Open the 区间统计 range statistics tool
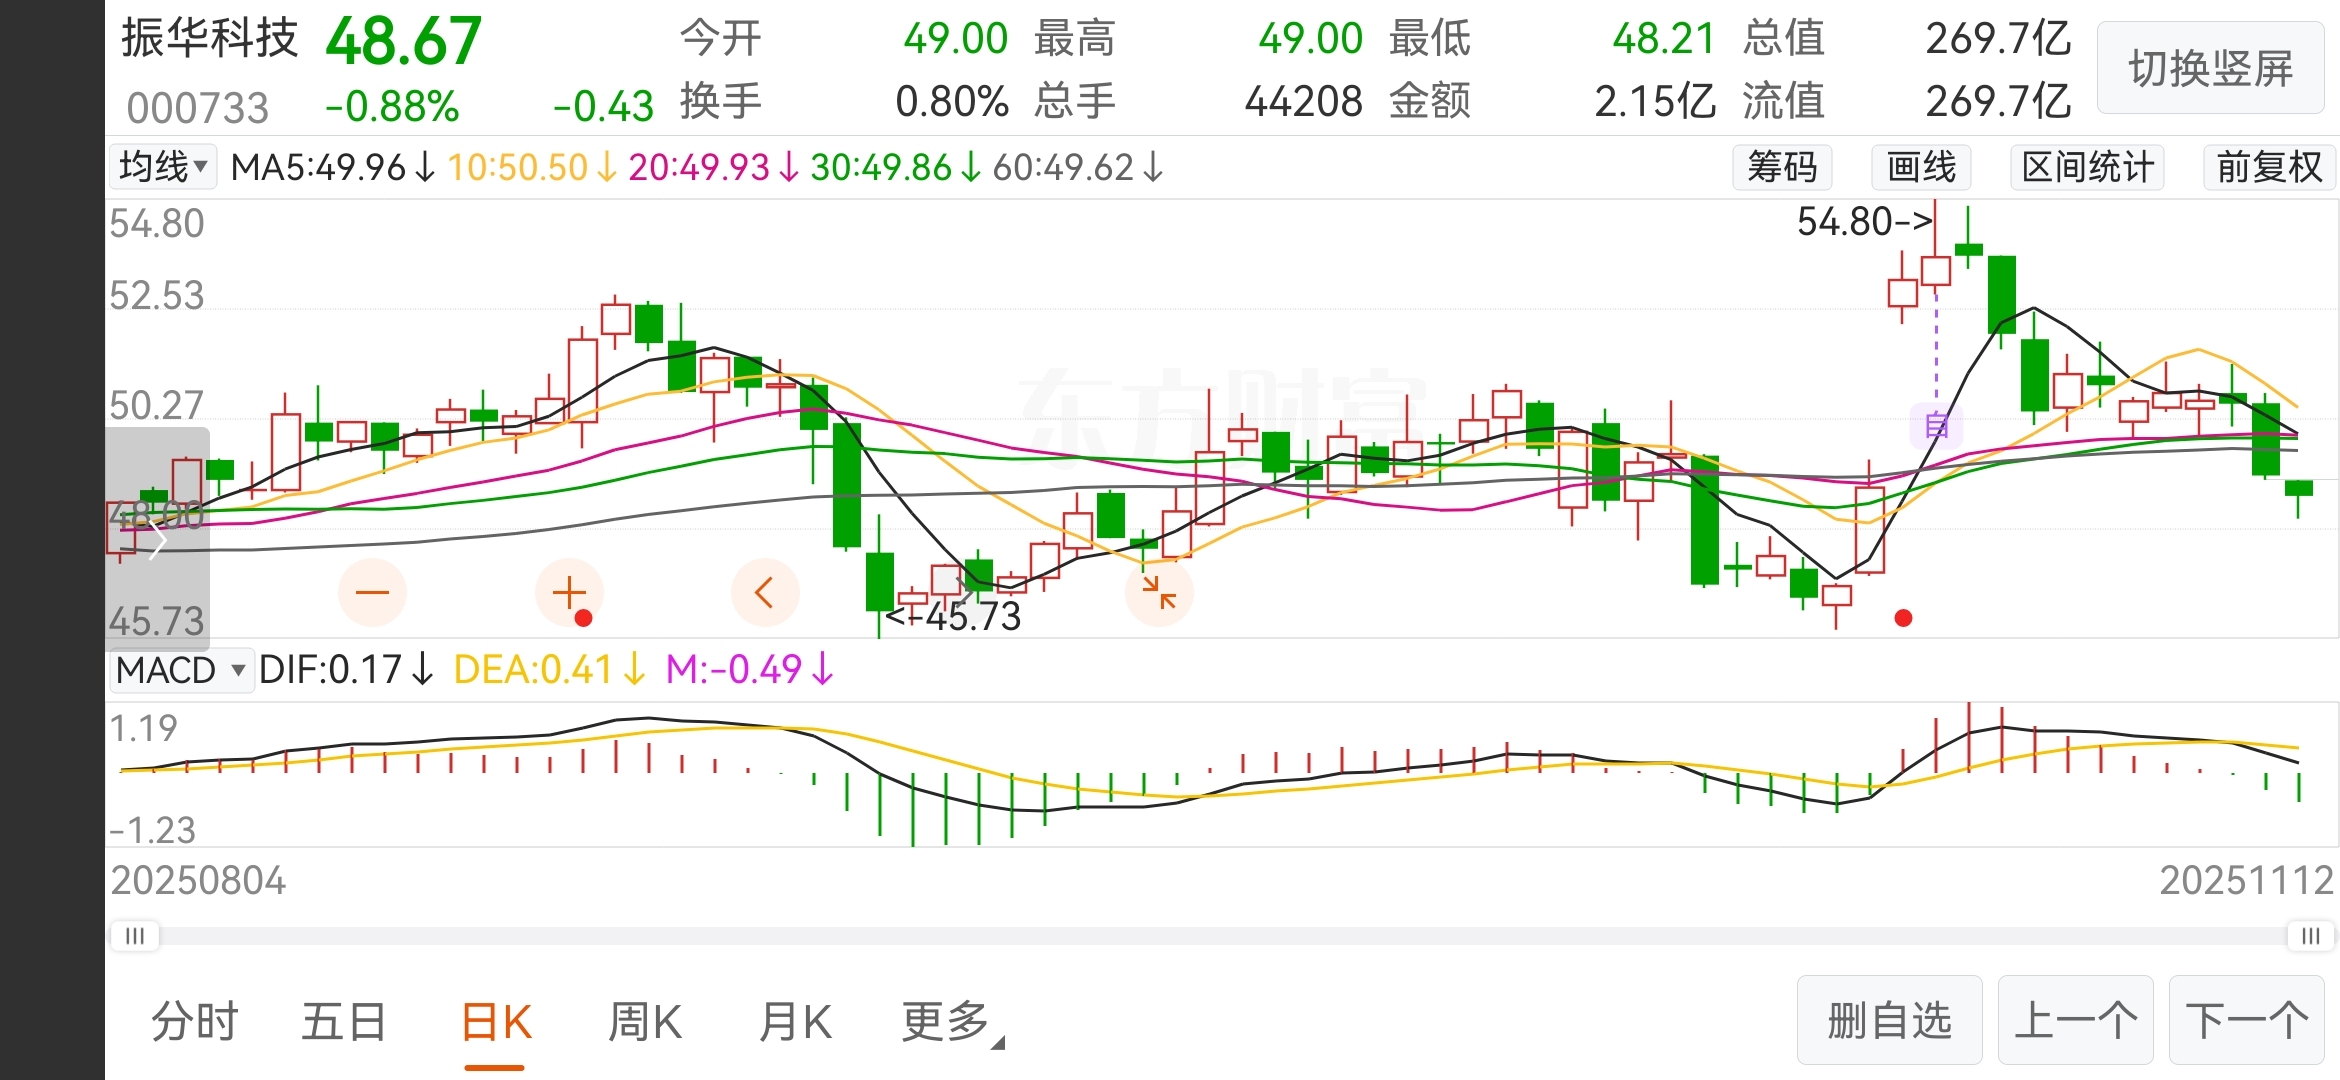This screenshot has height=1080, width=2340. coord(2087,167)
